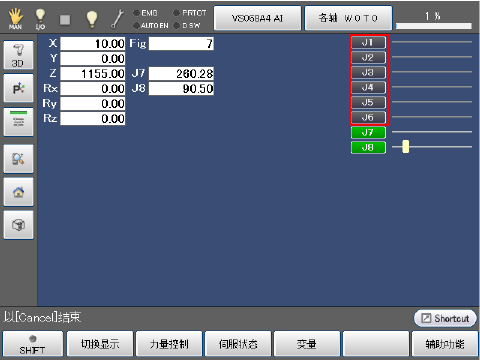This screenshot has height=360, width=480.
Task: Click the 切换显示 button
Action: 100,344
